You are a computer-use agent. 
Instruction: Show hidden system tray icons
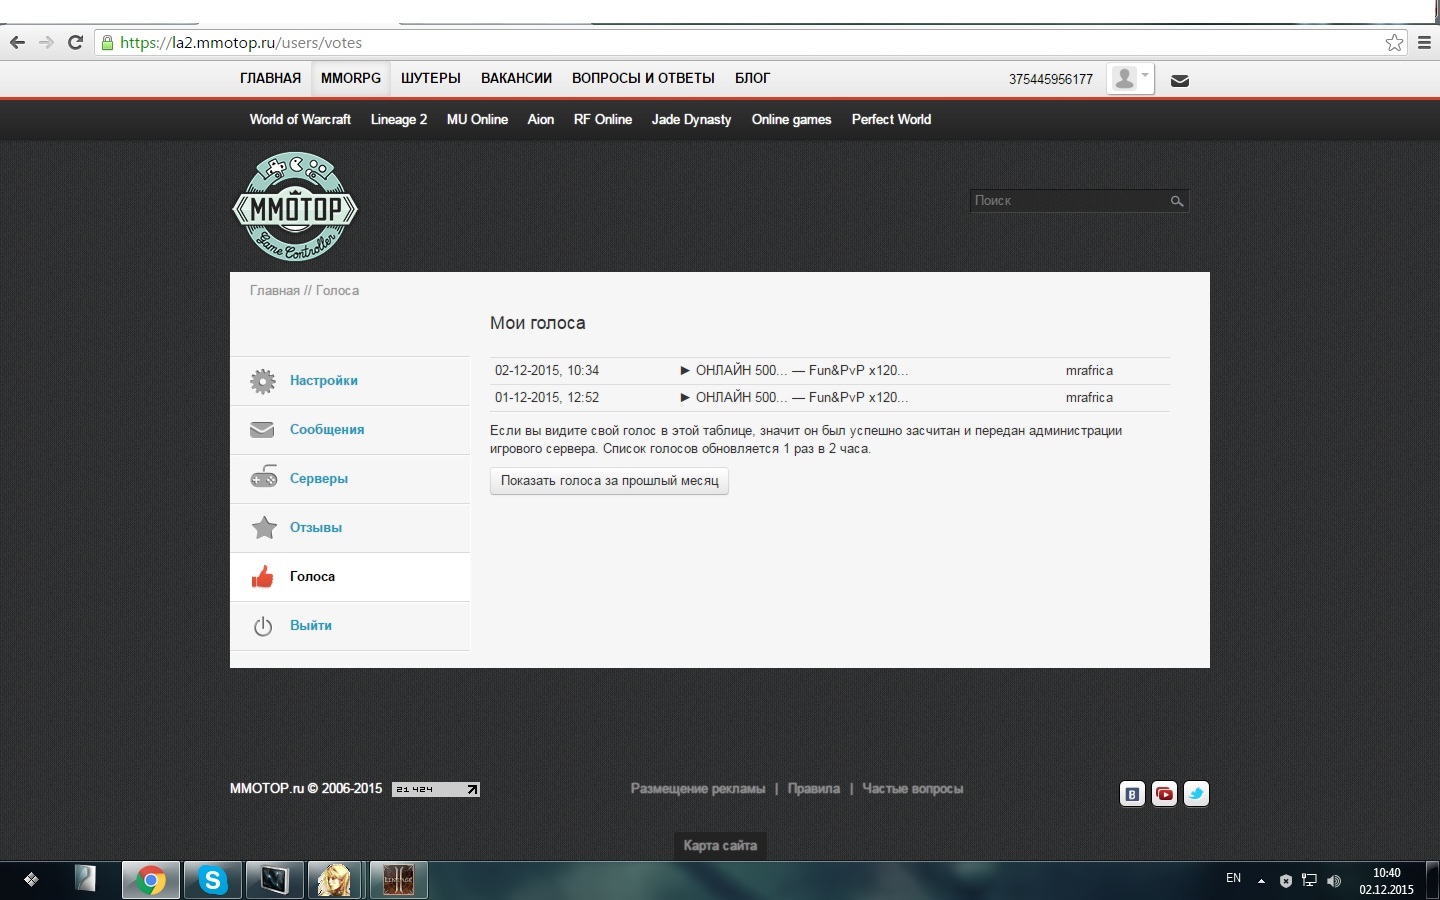pos(1261,881)
